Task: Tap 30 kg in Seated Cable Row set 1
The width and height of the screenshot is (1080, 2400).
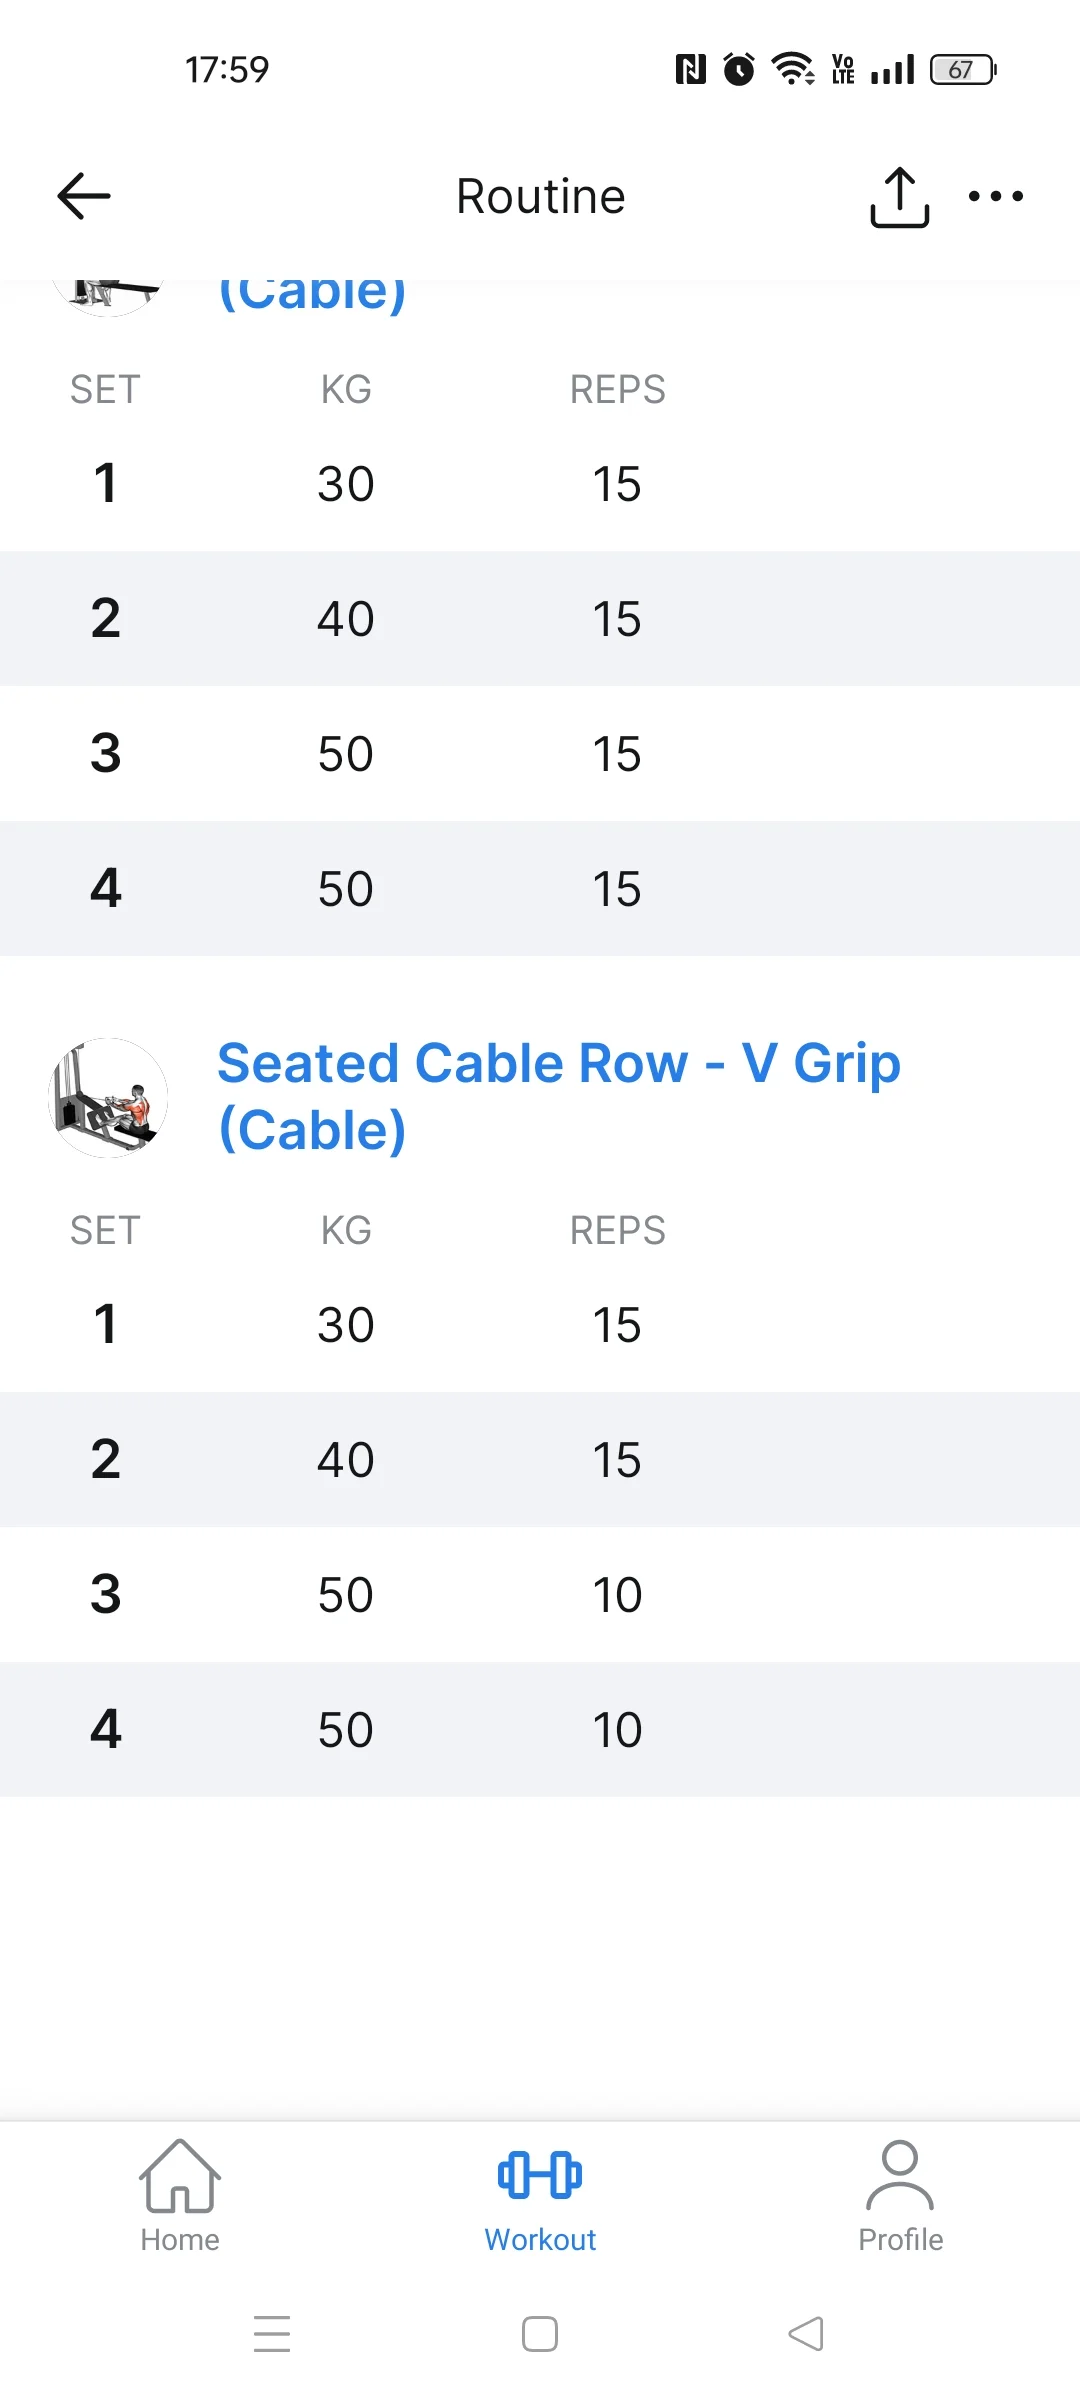Action: coord(346,1325)
